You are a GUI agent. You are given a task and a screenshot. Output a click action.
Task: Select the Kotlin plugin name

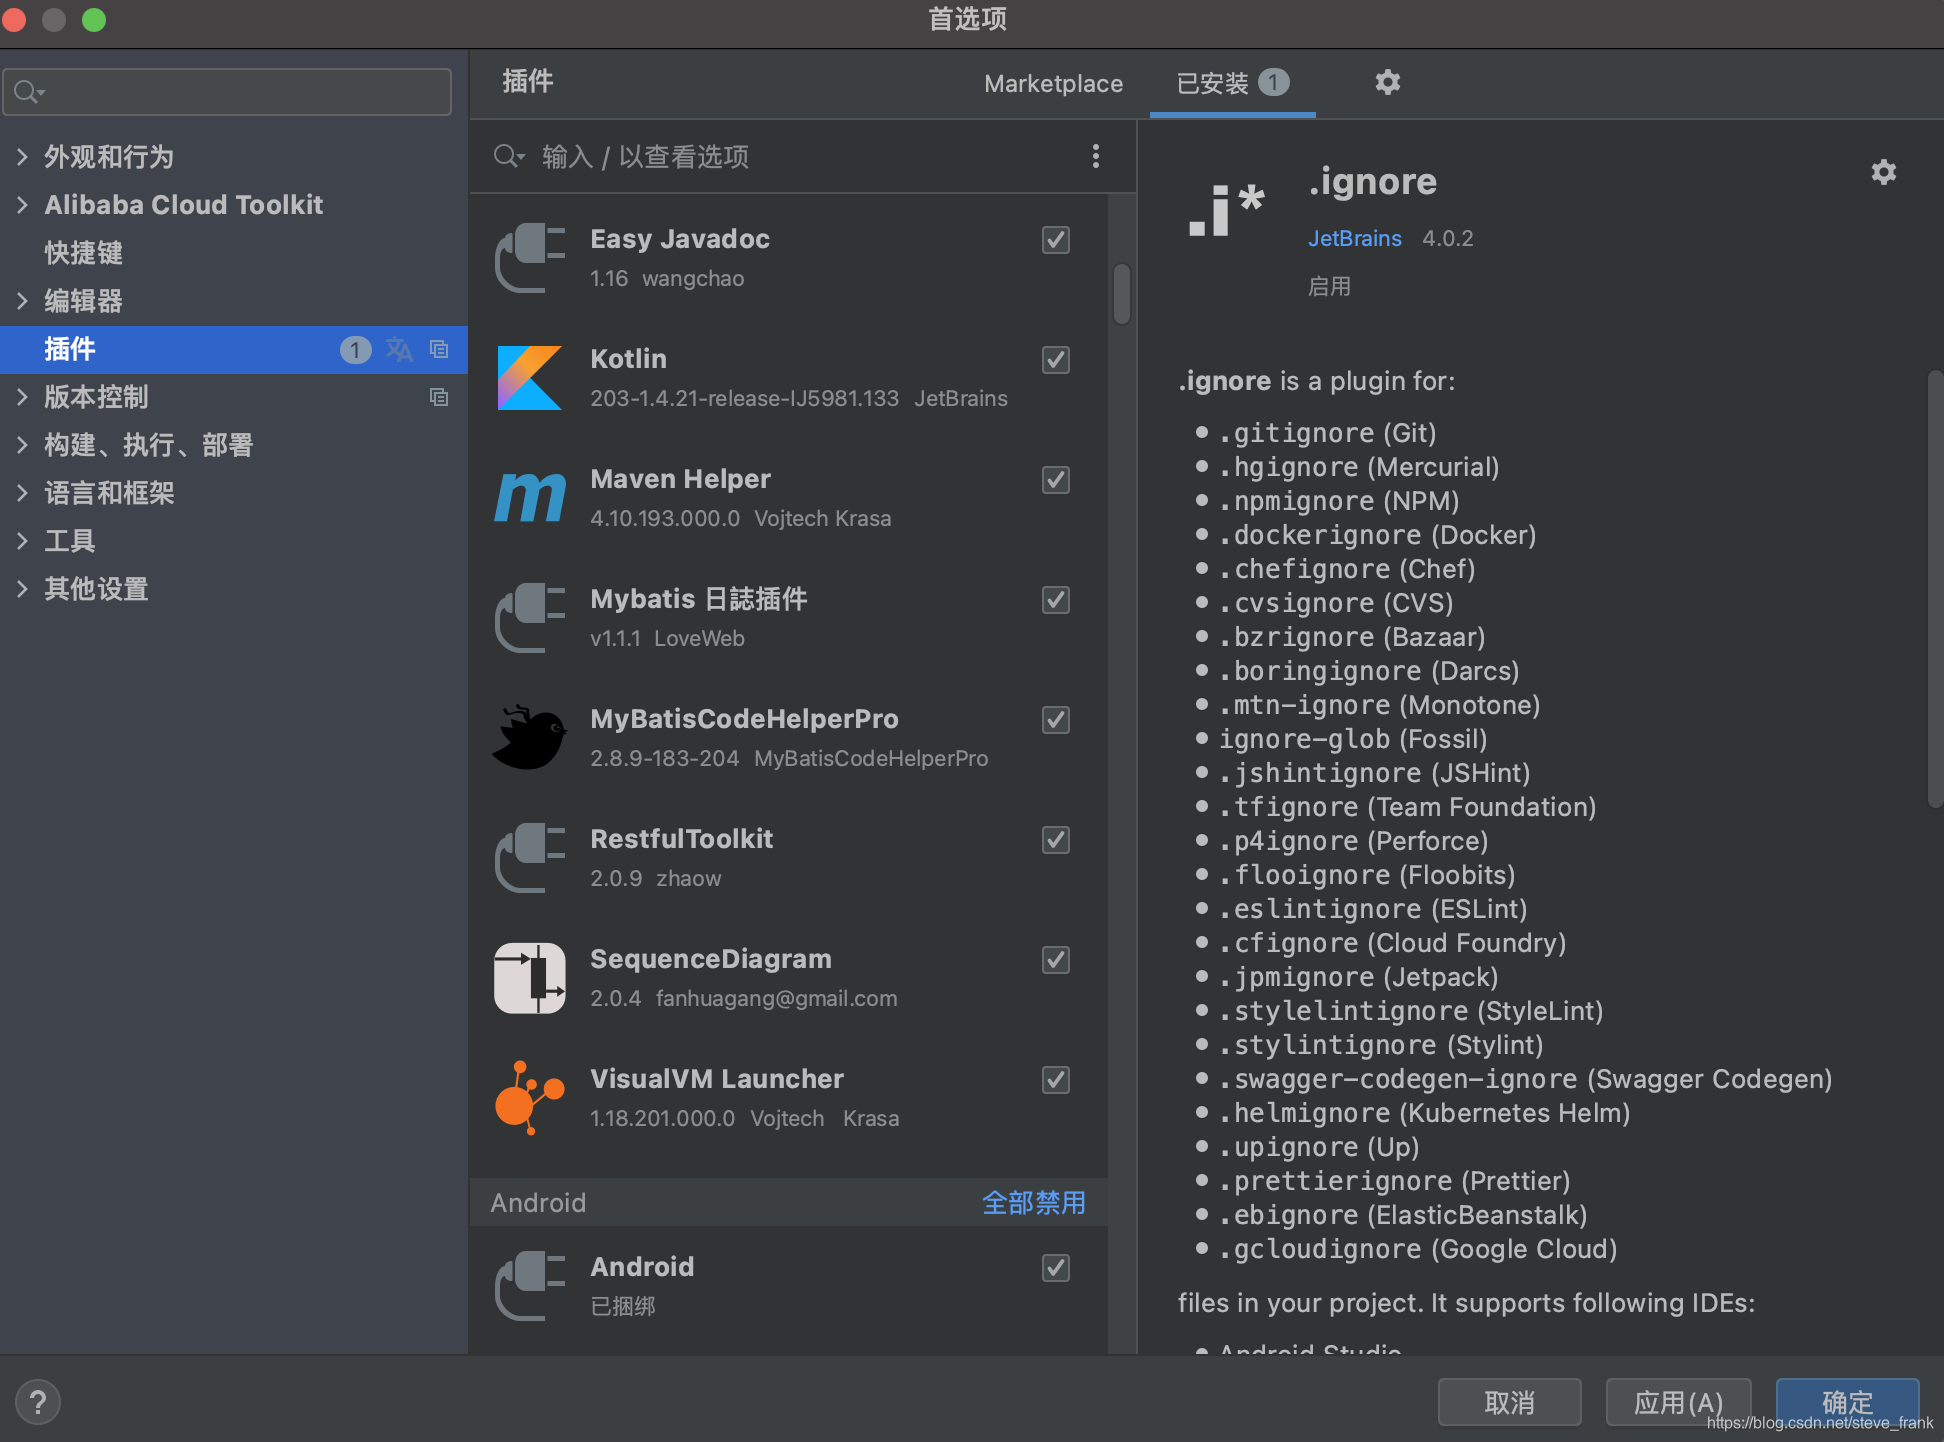628,359
